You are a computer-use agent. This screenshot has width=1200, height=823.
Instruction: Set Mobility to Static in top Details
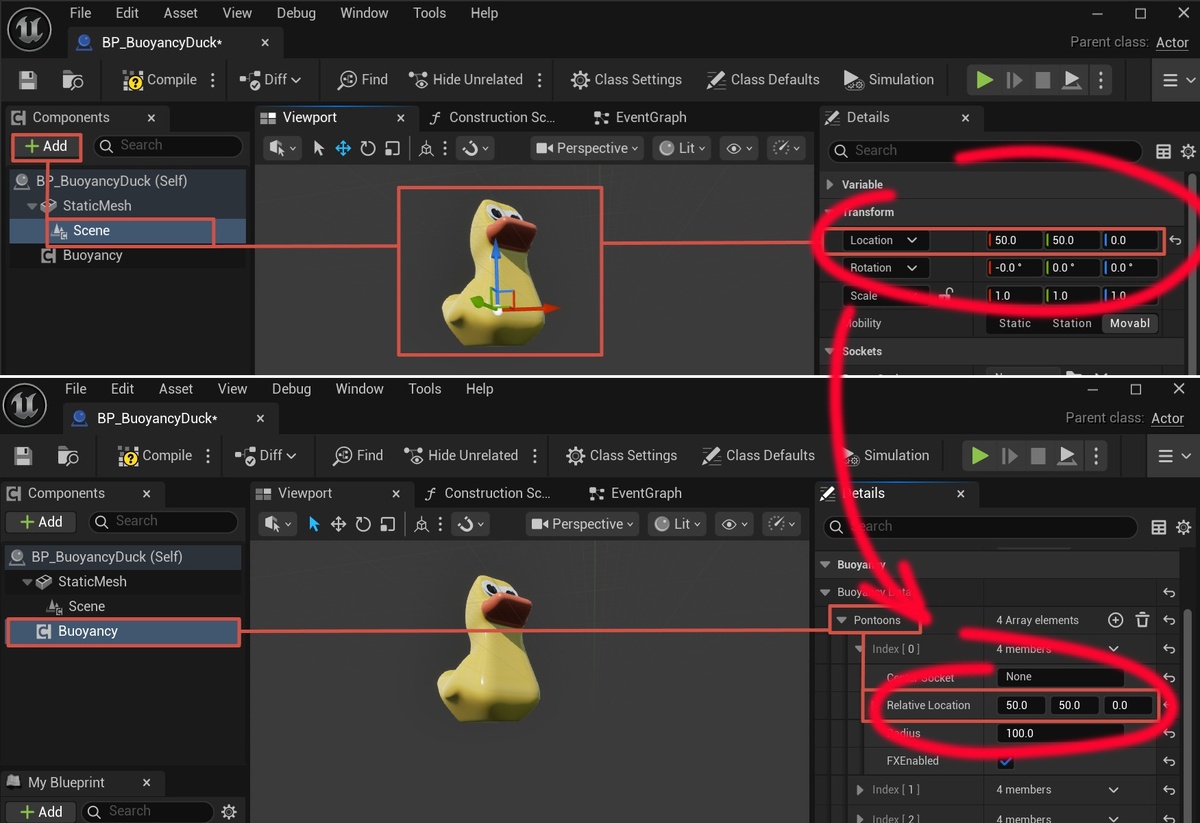[x=1014, y=323]
